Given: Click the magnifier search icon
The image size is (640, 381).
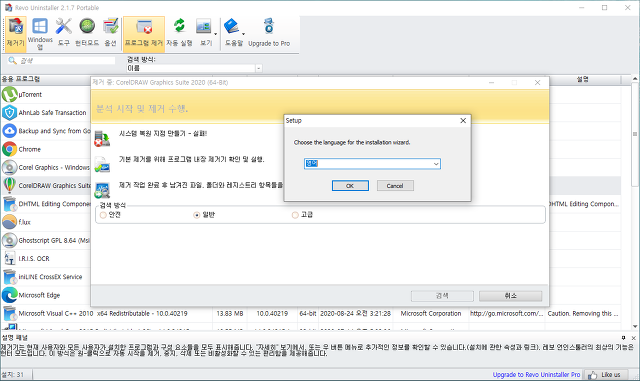Looking at the screenshot, I should [x=13, y=60].
